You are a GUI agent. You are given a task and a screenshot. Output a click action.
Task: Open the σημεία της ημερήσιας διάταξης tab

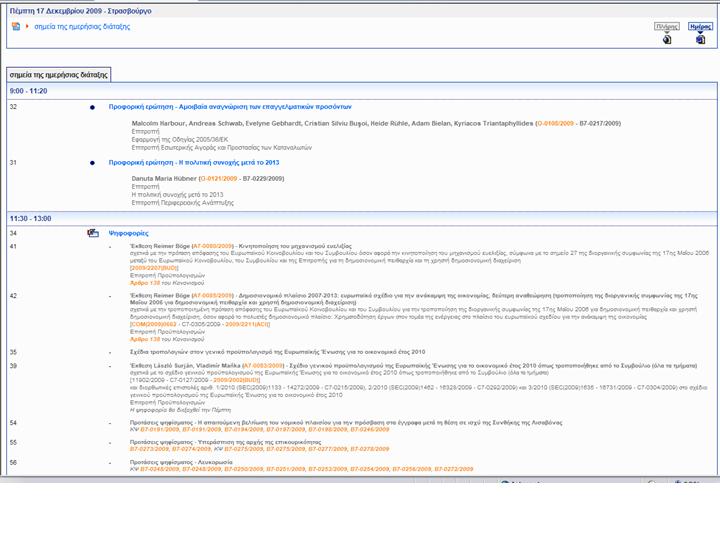coord(58,75)
